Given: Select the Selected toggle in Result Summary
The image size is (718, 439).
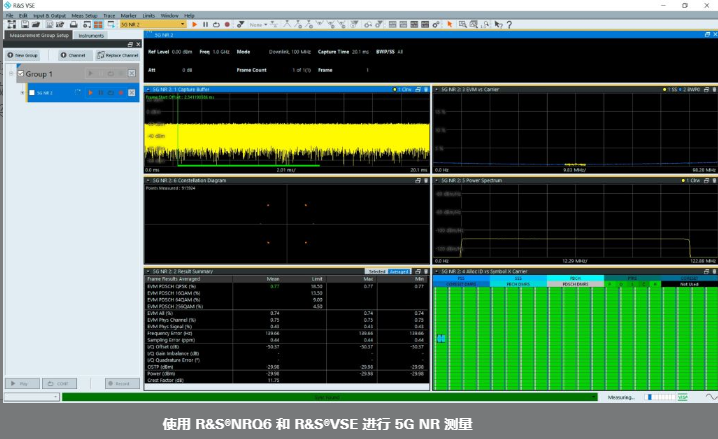Looking at the screenshot, I should coord(377,271).
